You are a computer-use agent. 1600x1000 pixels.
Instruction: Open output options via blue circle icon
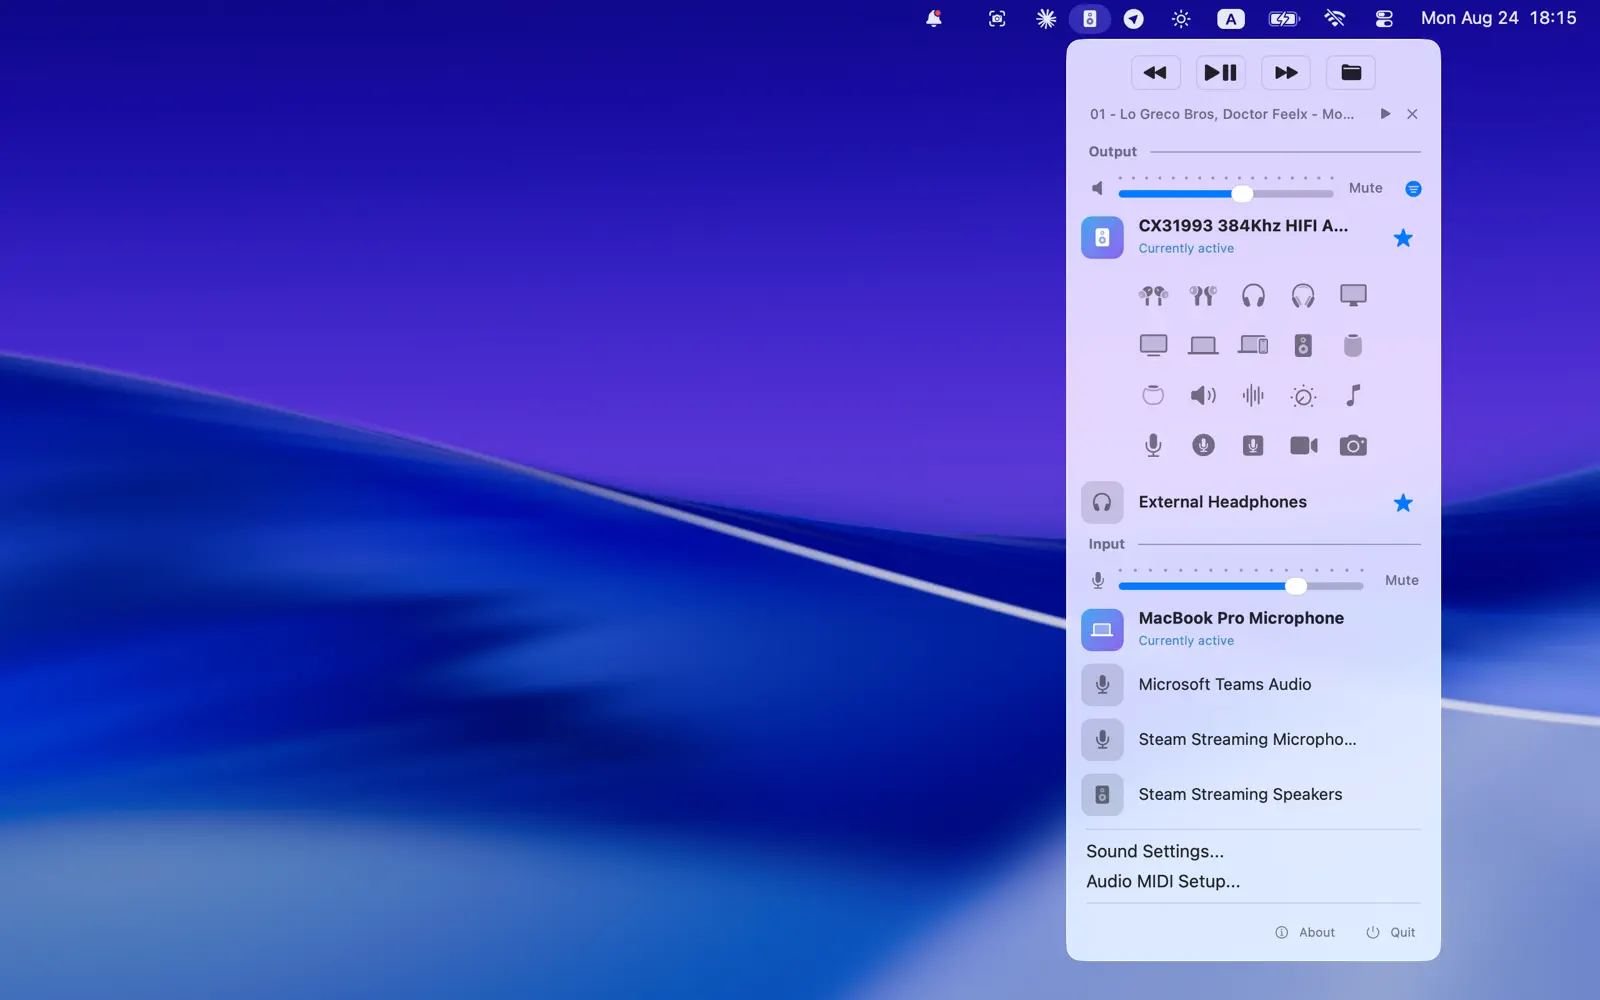pos(1413,189)
